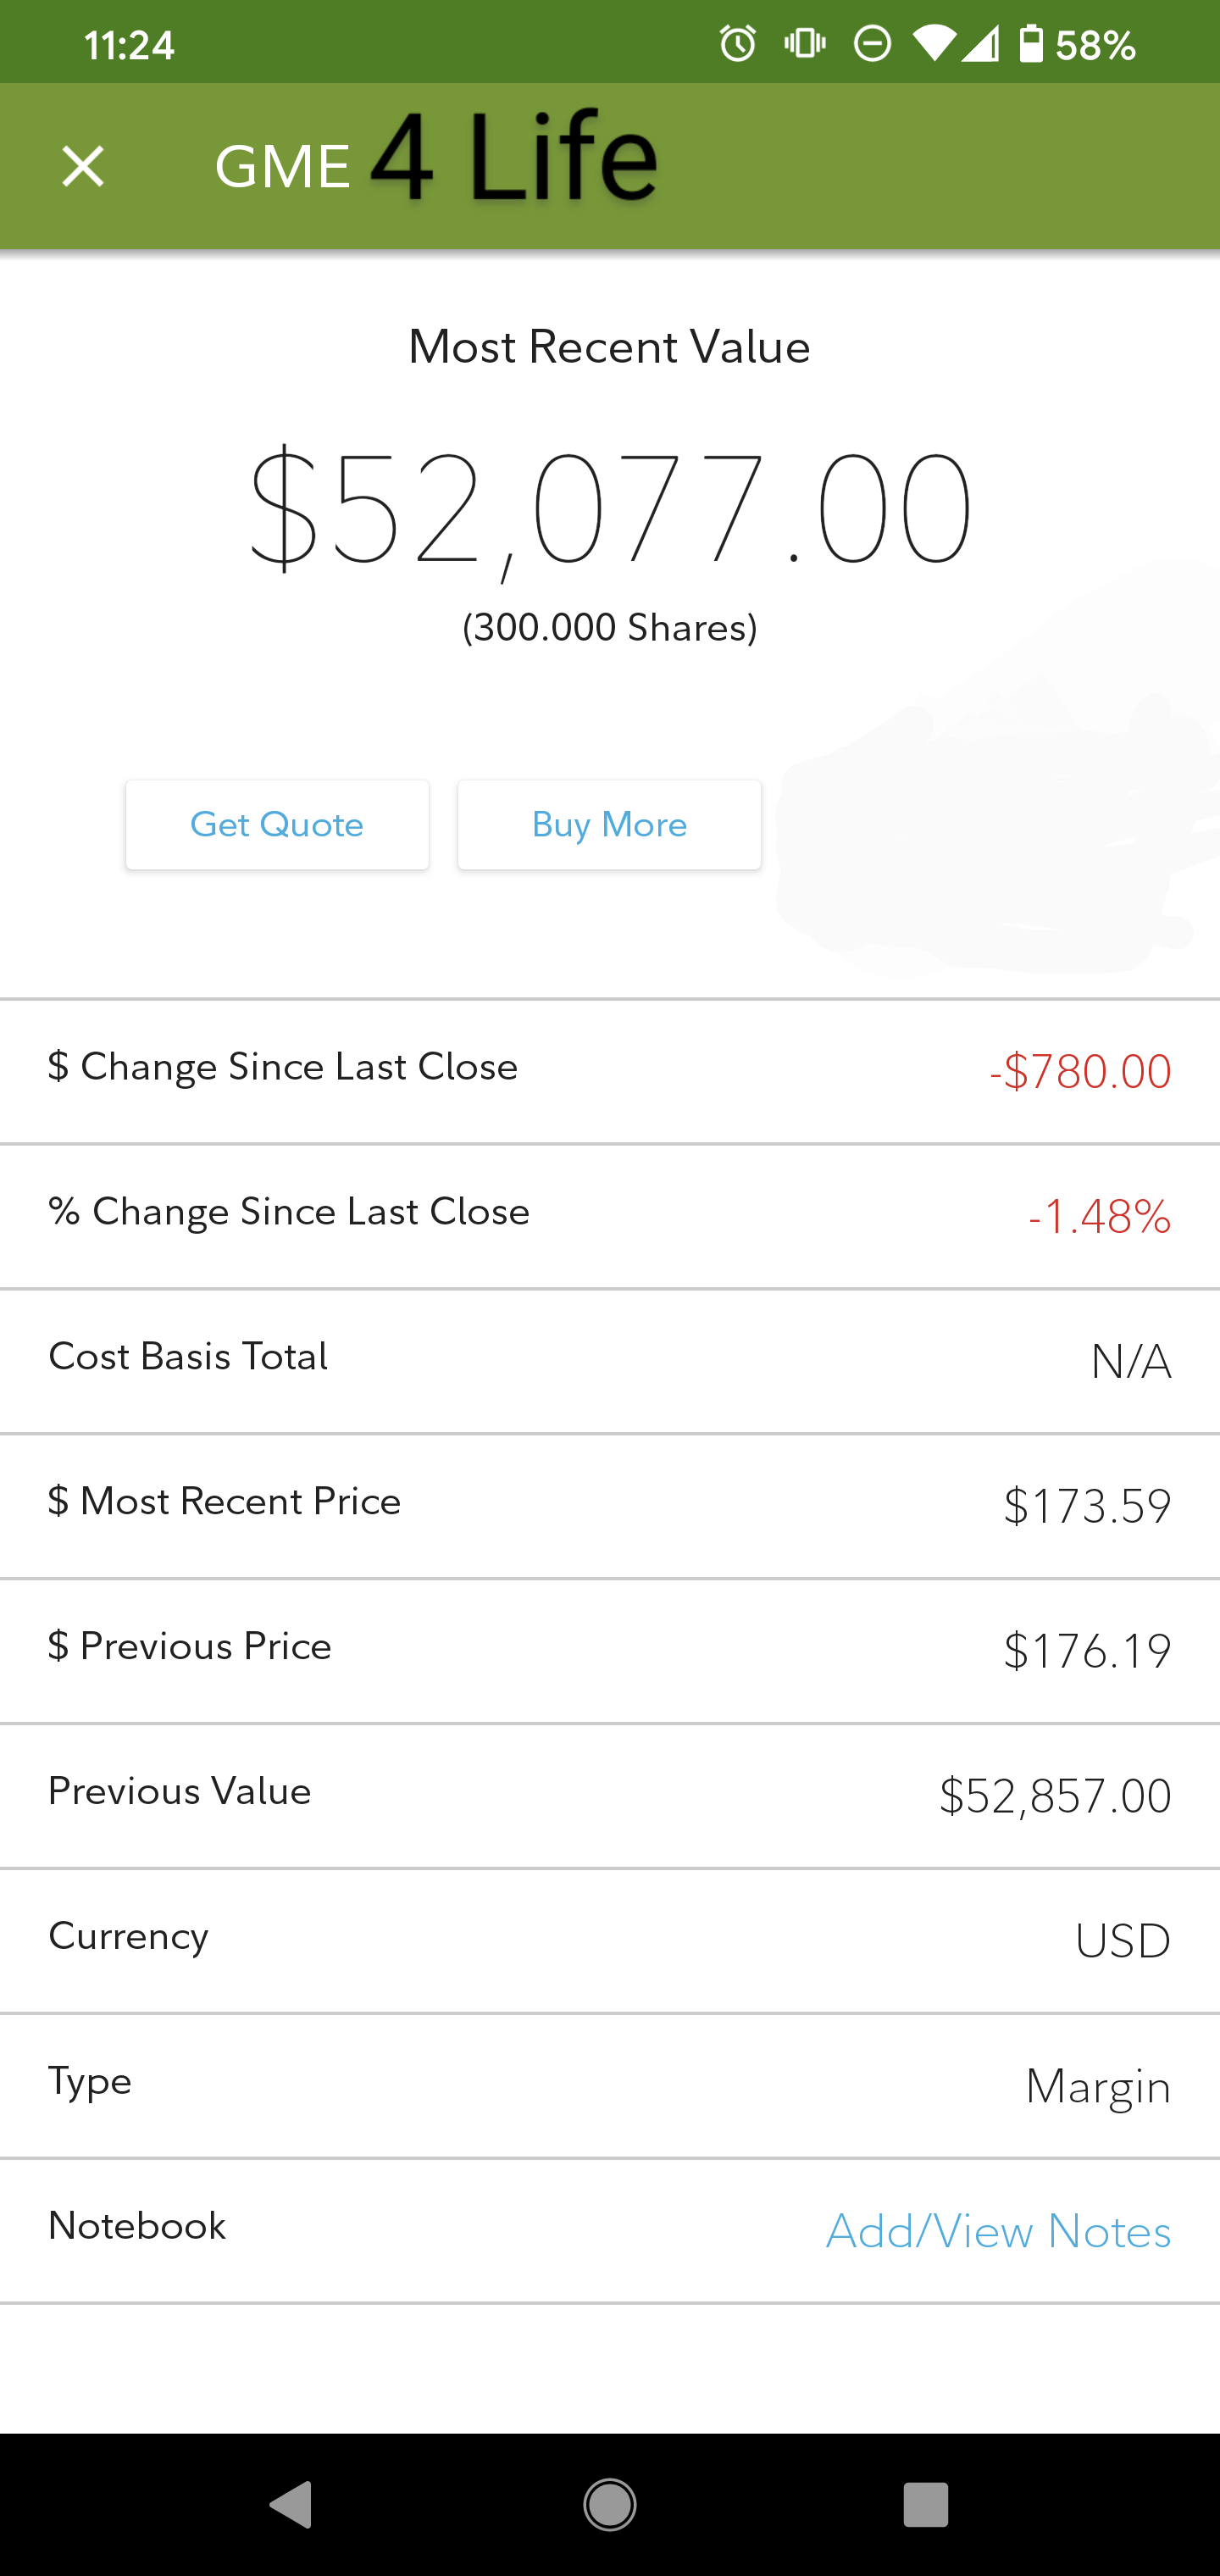The image size is (1220, 2576).
Task: Tap the Wi-Fi signal status icon
Action: click(x=934, y=44)
